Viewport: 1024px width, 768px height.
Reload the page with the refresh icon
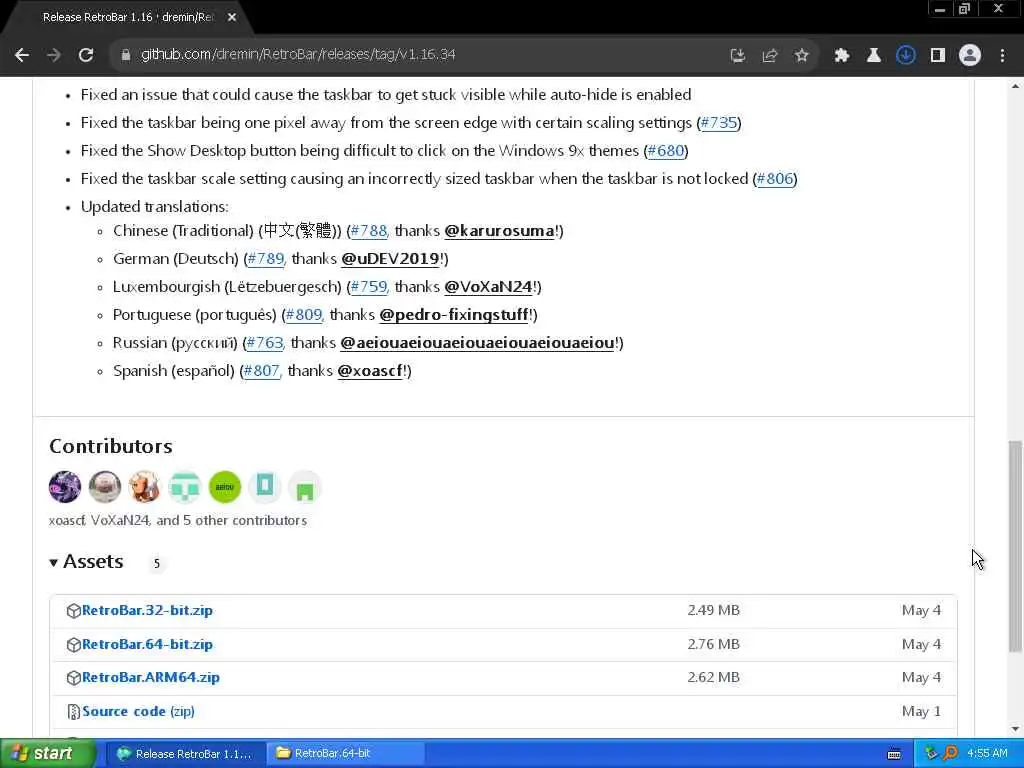click(x=86, y=55)
